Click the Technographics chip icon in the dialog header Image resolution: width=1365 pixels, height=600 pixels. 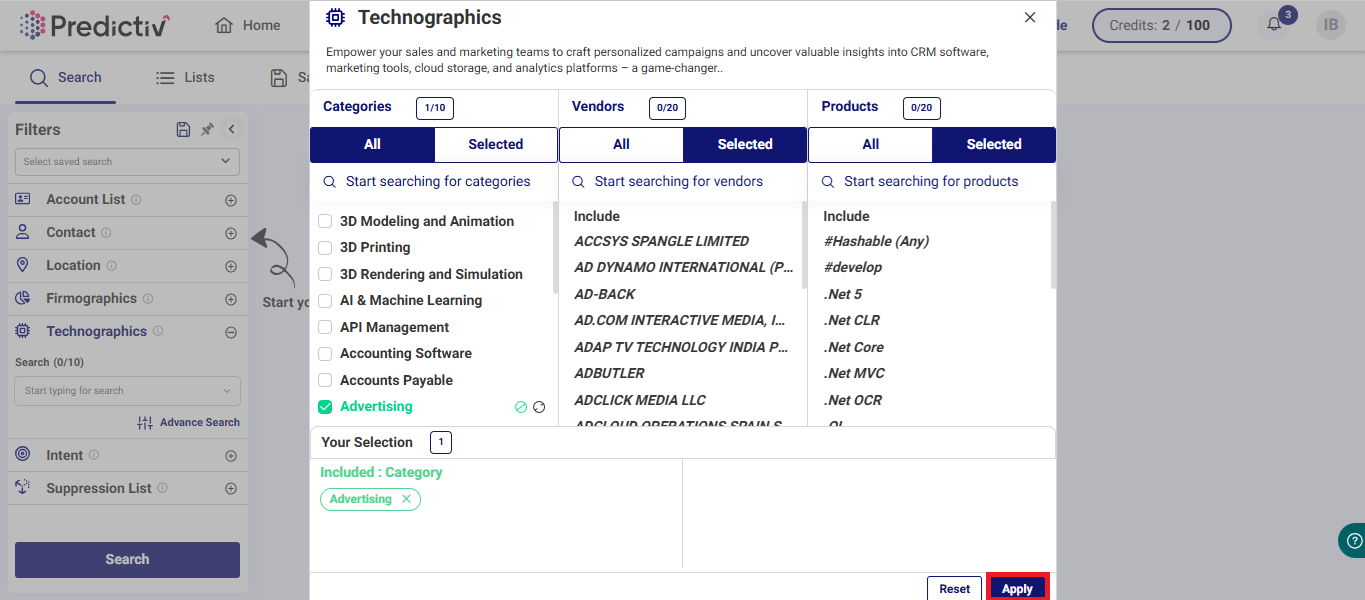click(x=336, y=17)
